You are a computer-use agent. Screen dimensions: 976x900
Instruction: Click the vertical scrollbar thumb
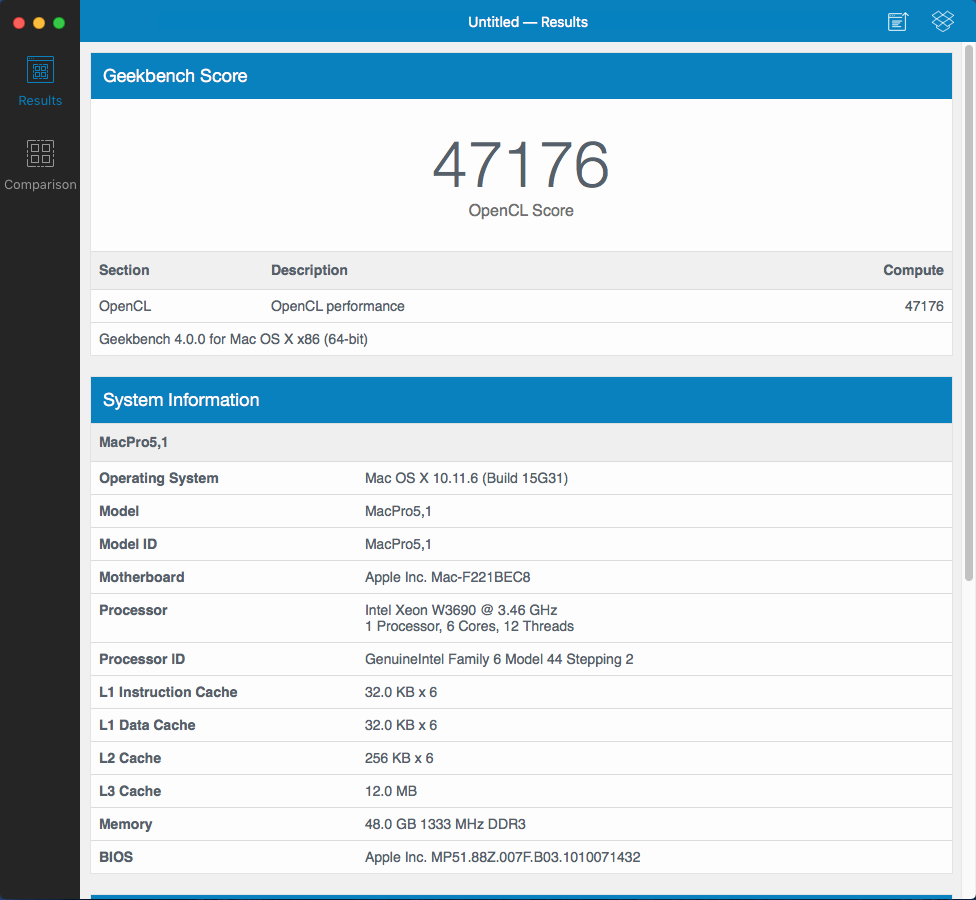click(x=969, y=313)
